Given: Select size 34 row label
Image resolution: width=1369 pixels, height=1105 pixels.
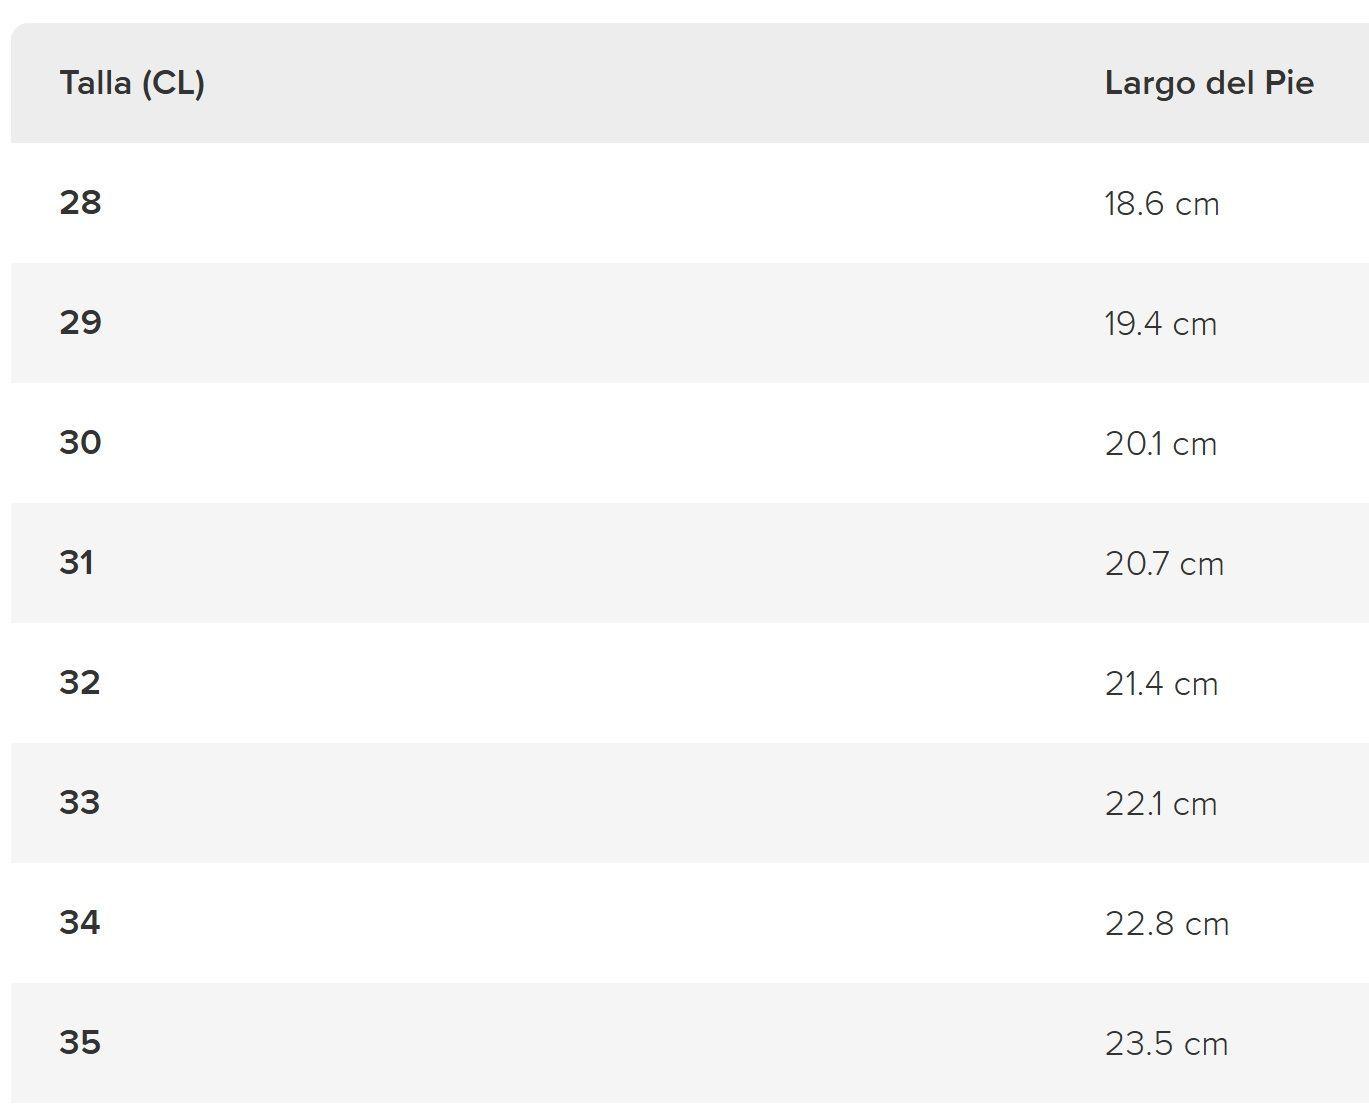Looking at the screenshot, I should click(80, 923).
